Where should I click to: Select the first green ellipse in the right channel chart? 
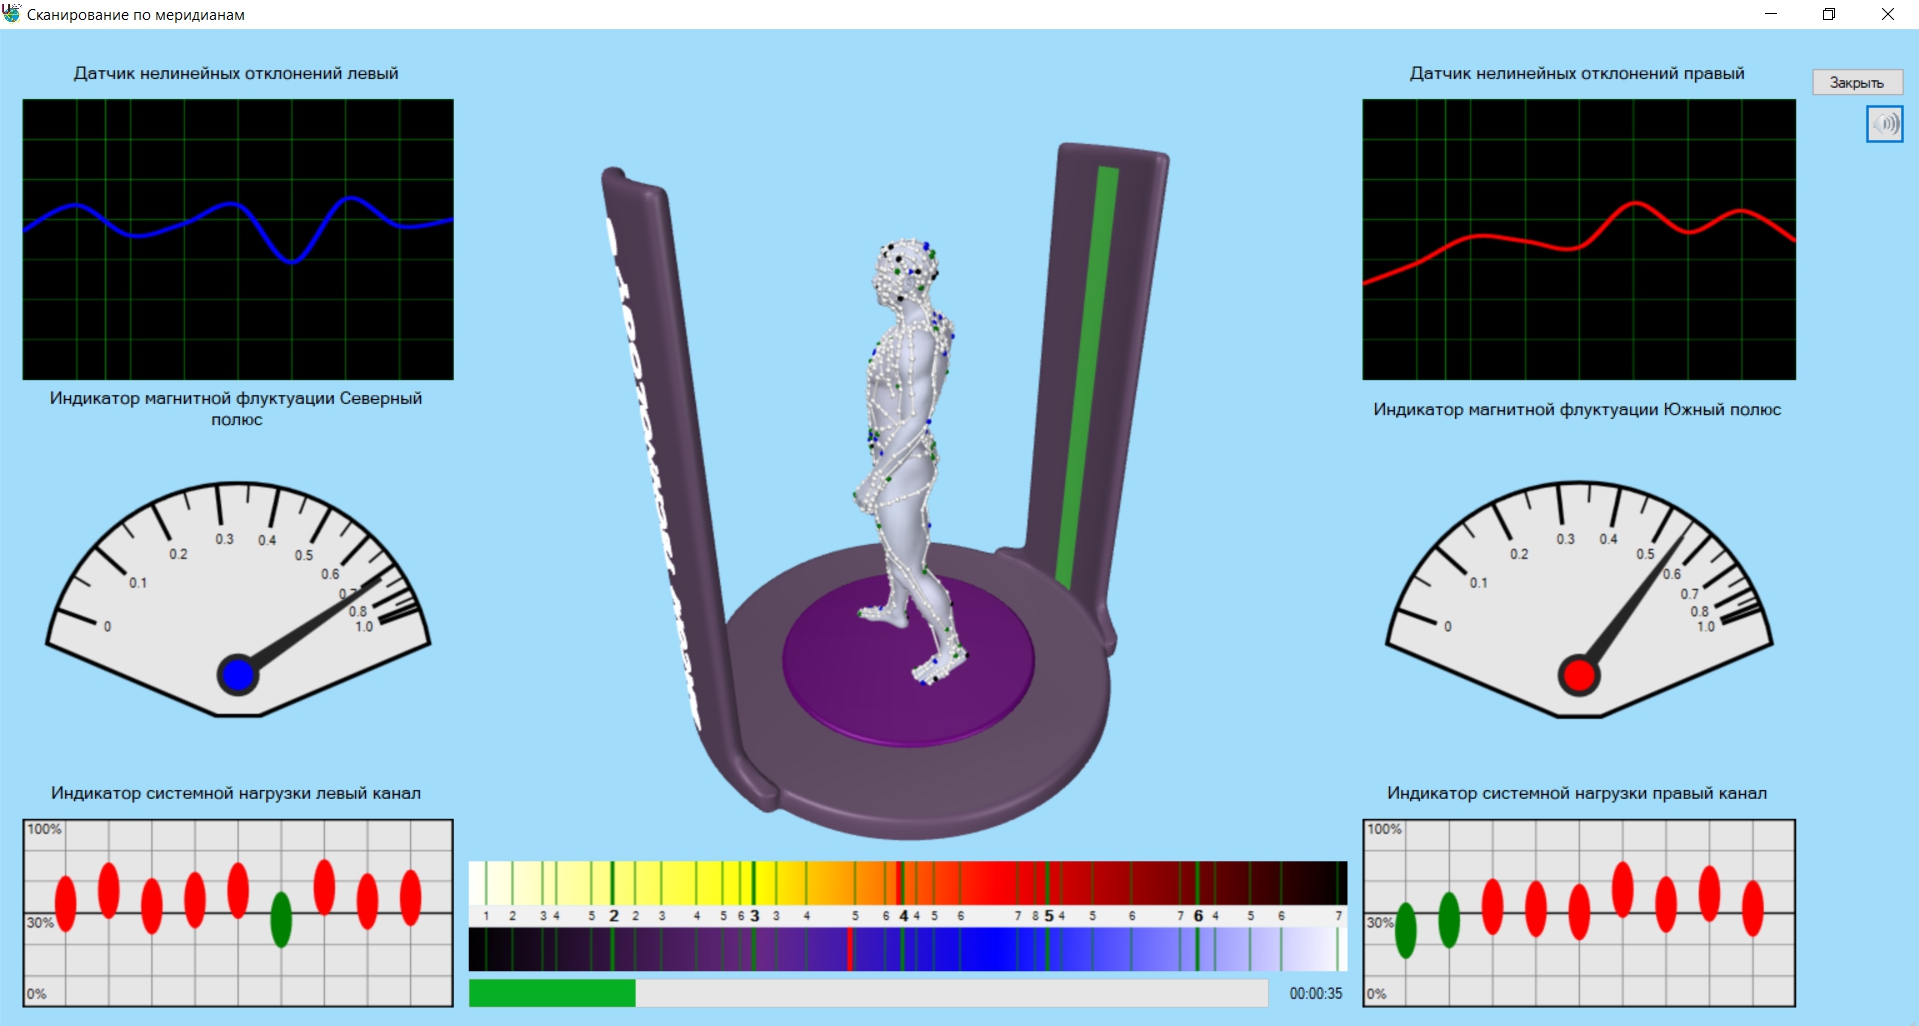pos(1405,929)
